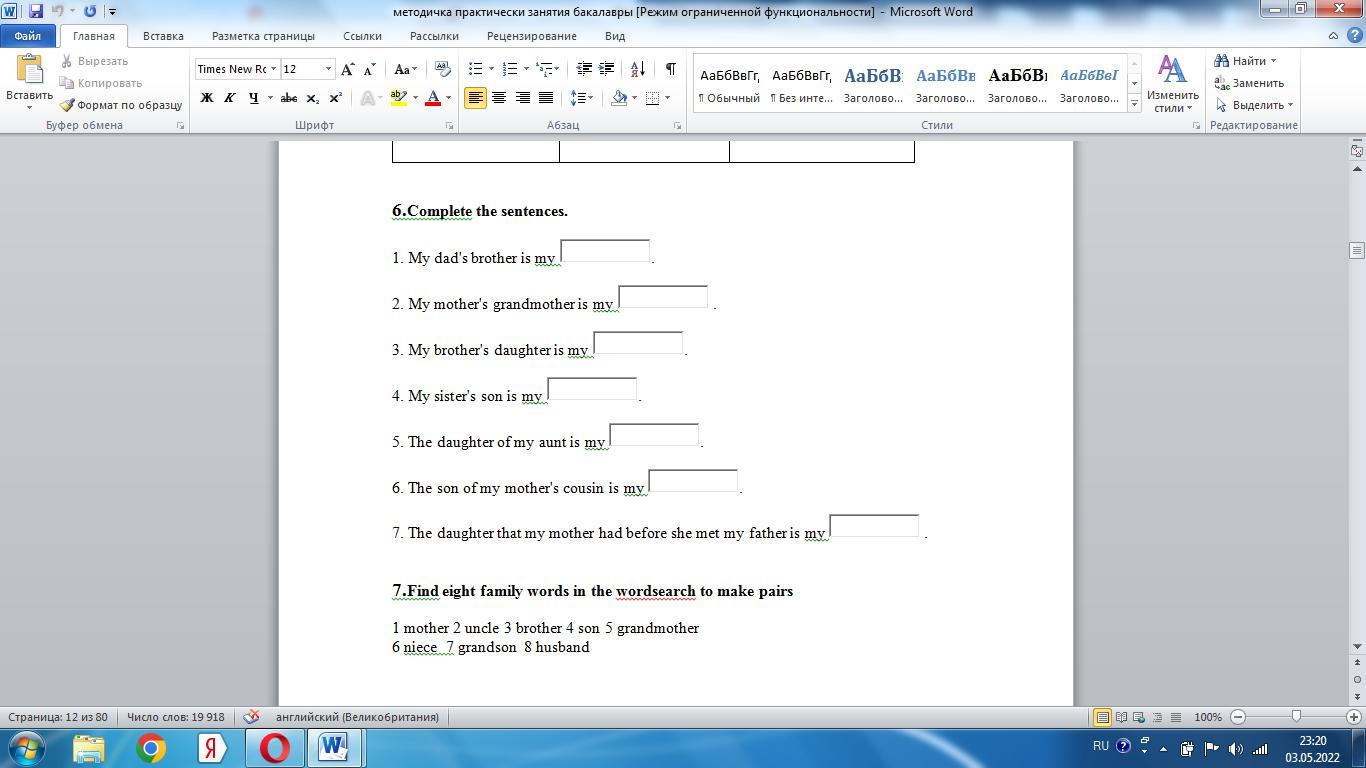Apply subscript formatting

[x=312, y=98]
